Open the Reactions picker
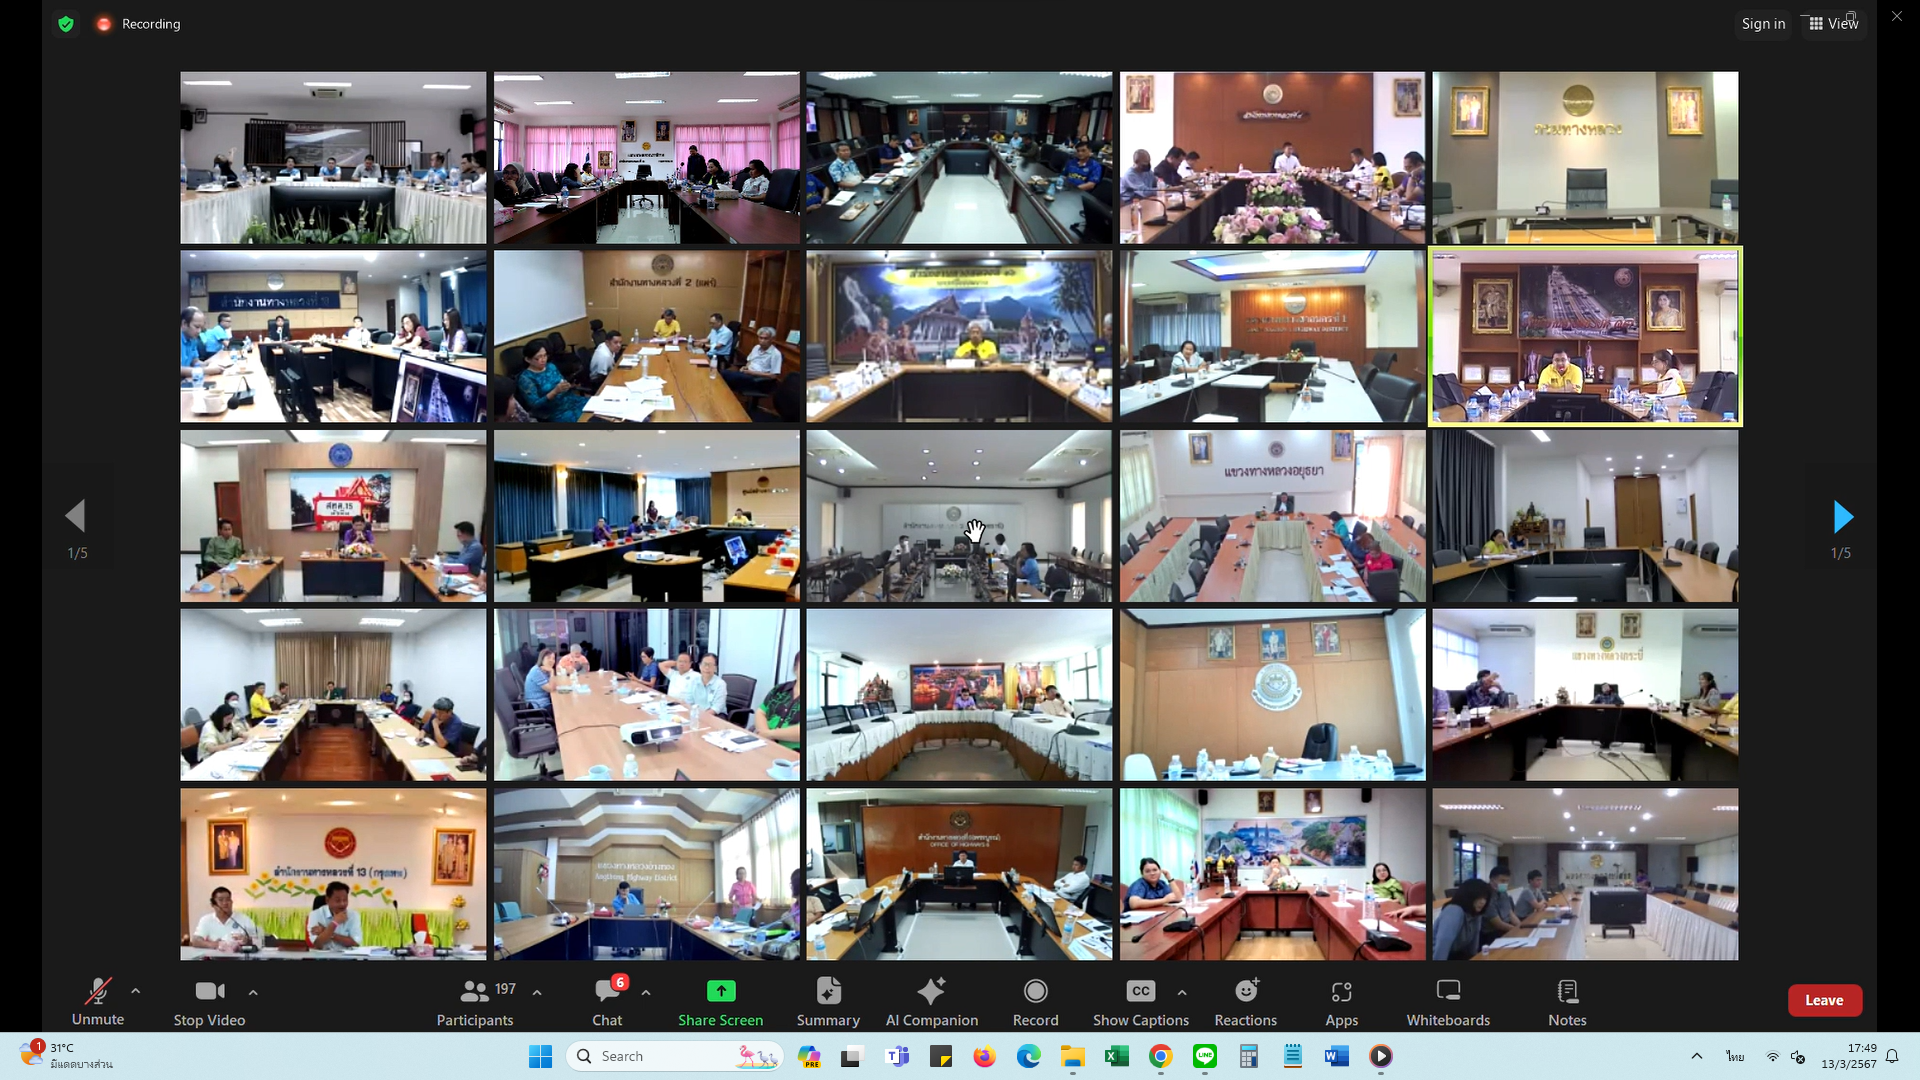Screen dimensions: 1920x1080 (1245, 1001)
